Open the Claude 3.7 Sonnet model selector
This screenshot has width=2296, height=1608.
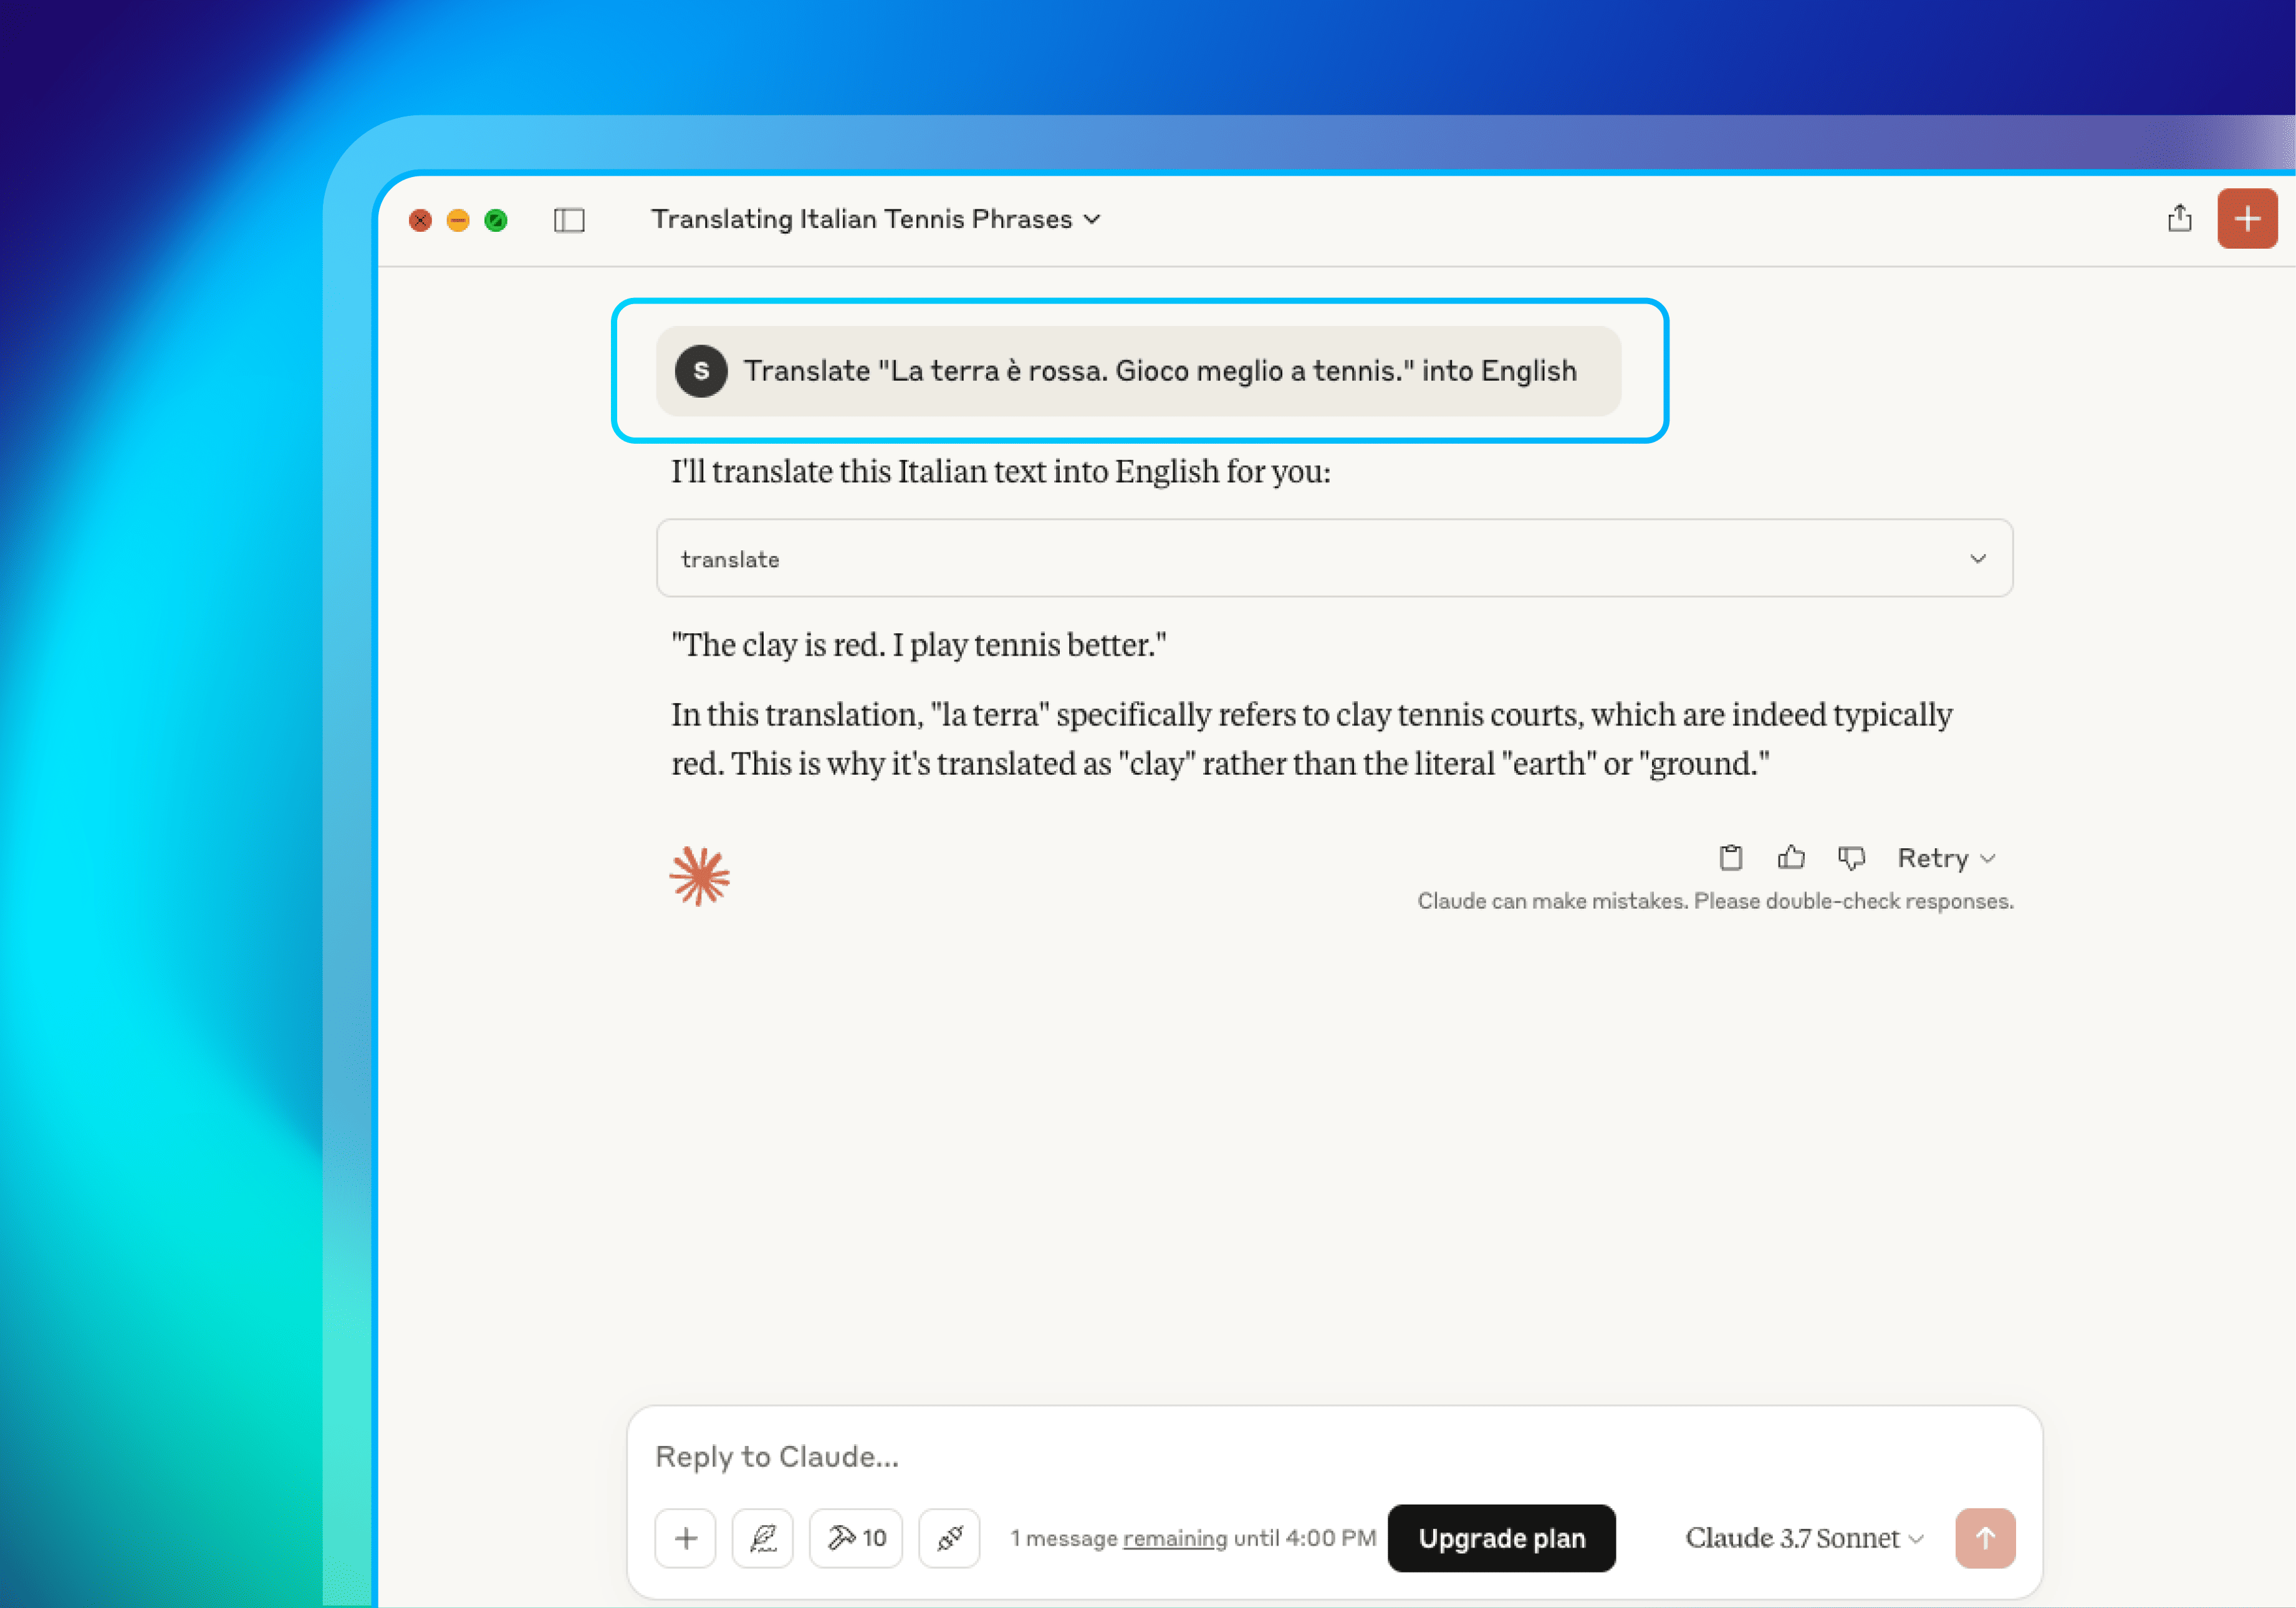point(1804,1538)
